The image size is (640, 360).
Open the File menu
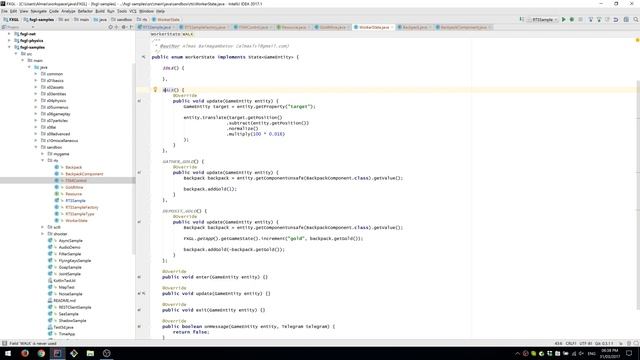pos(4,11)
